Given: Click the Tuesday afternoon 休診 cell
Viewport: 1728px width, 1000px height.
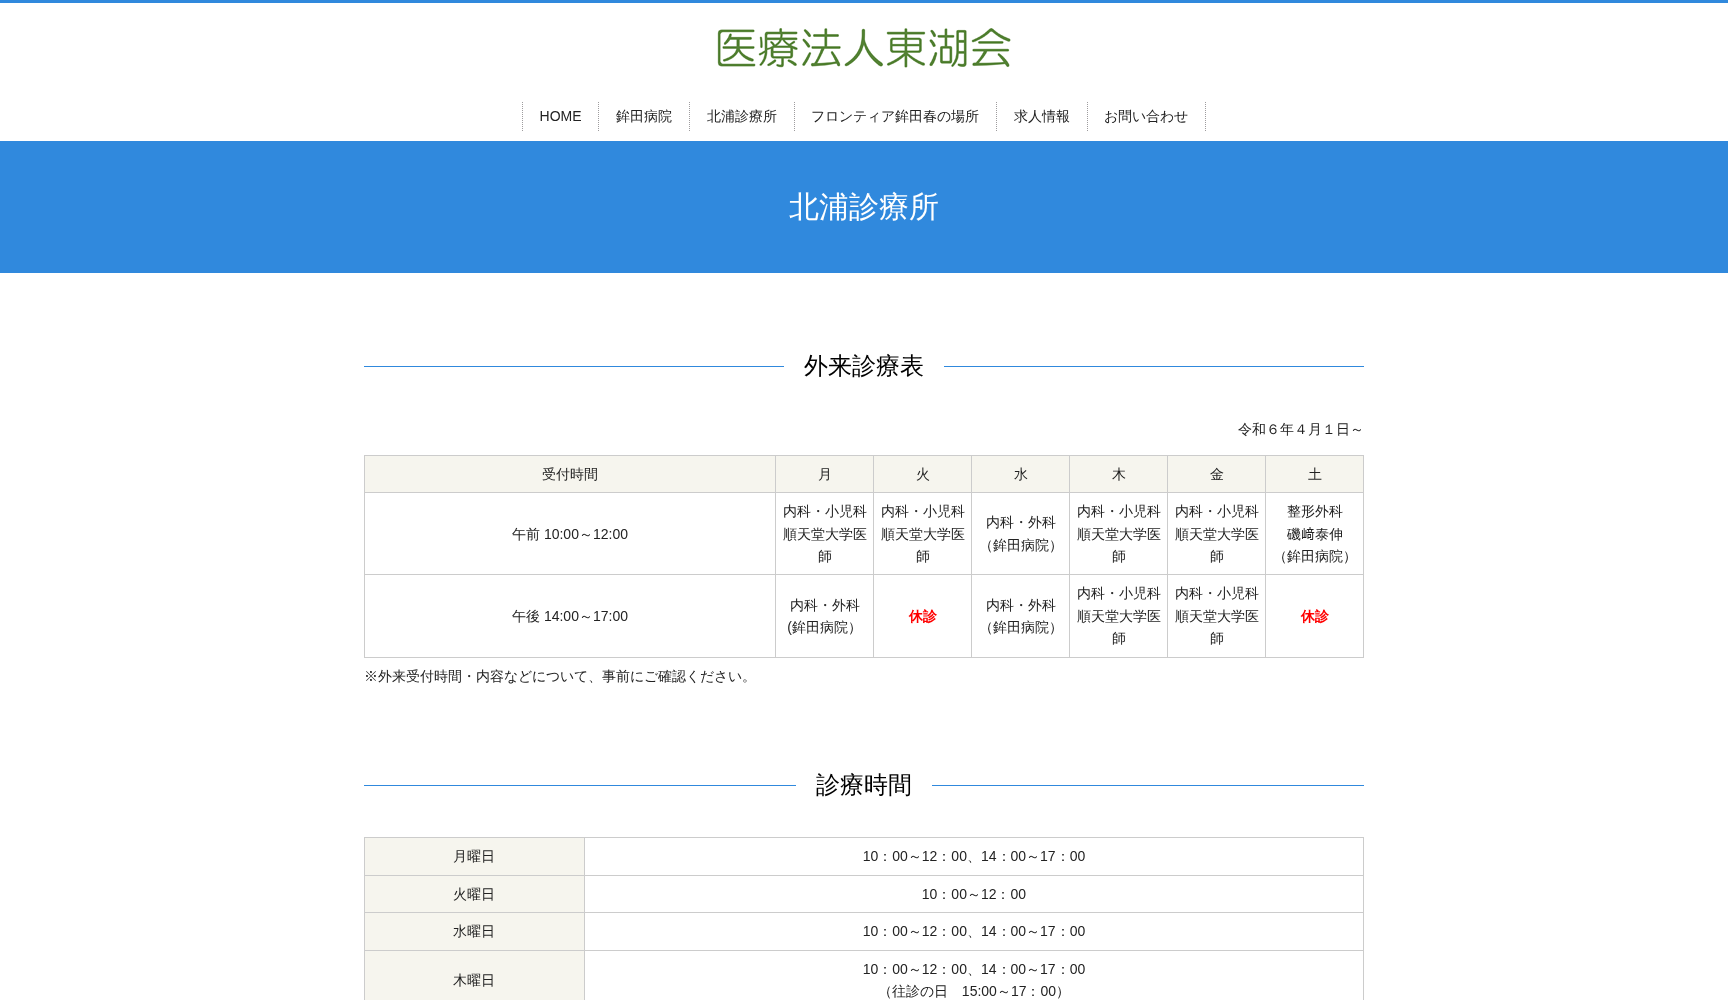Looking at the screenshot, I should point(922,616).
